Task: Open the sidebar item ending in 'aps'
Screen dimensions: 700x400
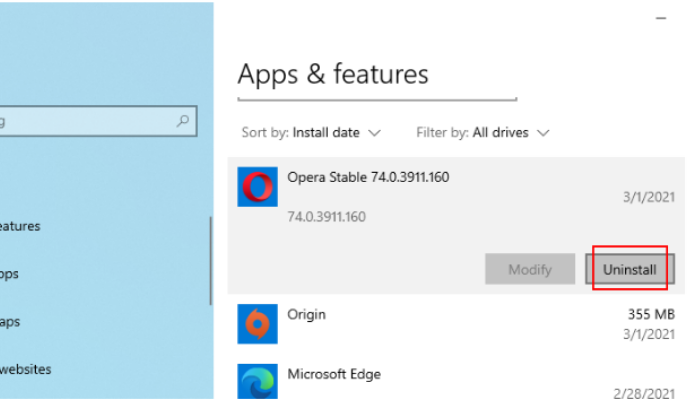Action: [10, 322]
